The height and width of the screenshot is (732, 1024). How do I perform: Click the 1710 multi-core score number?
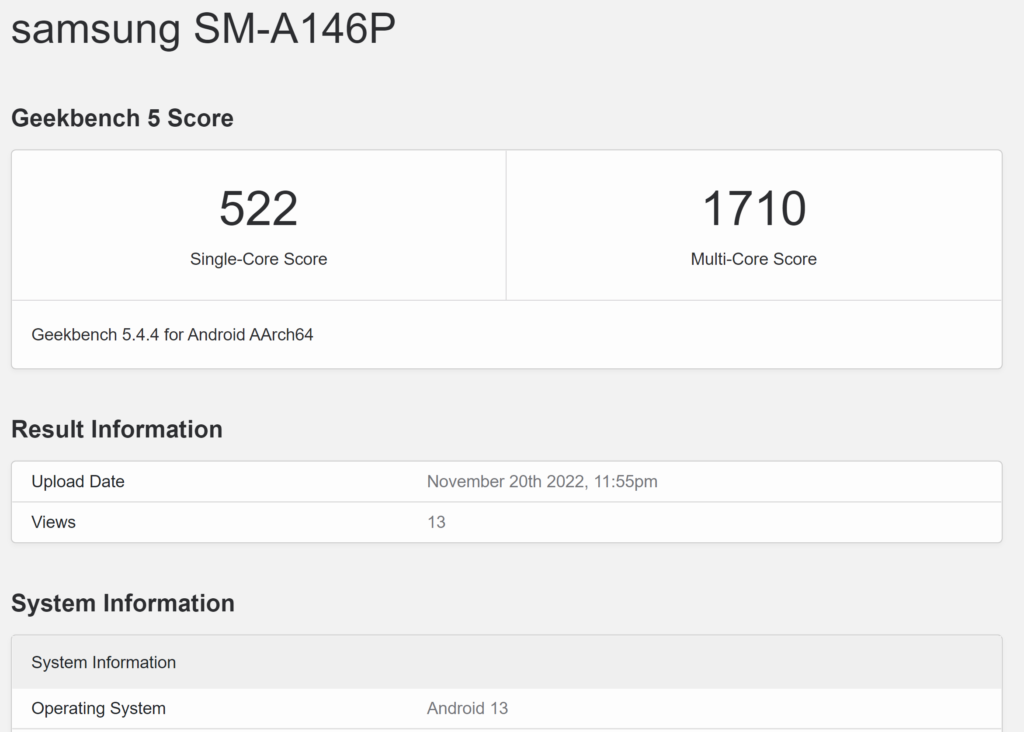(753, 209)
